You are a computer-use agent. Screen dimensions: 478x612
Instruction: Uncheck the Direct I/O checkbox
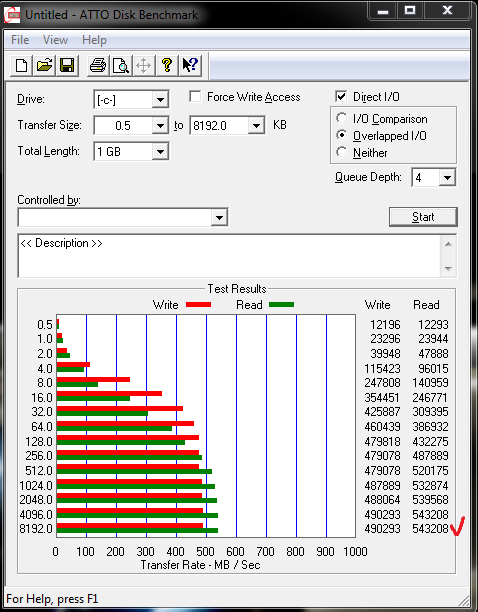coord(341,96)
